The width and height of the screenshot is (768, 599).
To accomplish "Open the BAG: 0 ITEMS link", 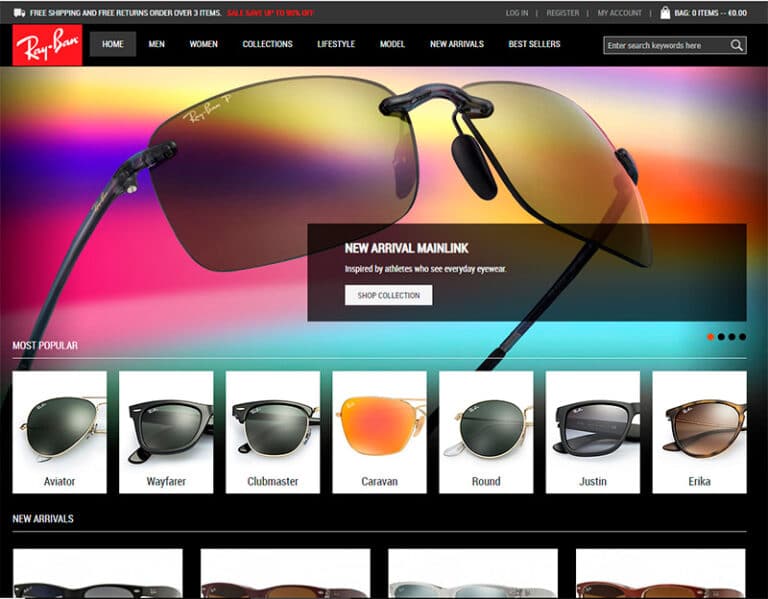I will pos(710,13).
